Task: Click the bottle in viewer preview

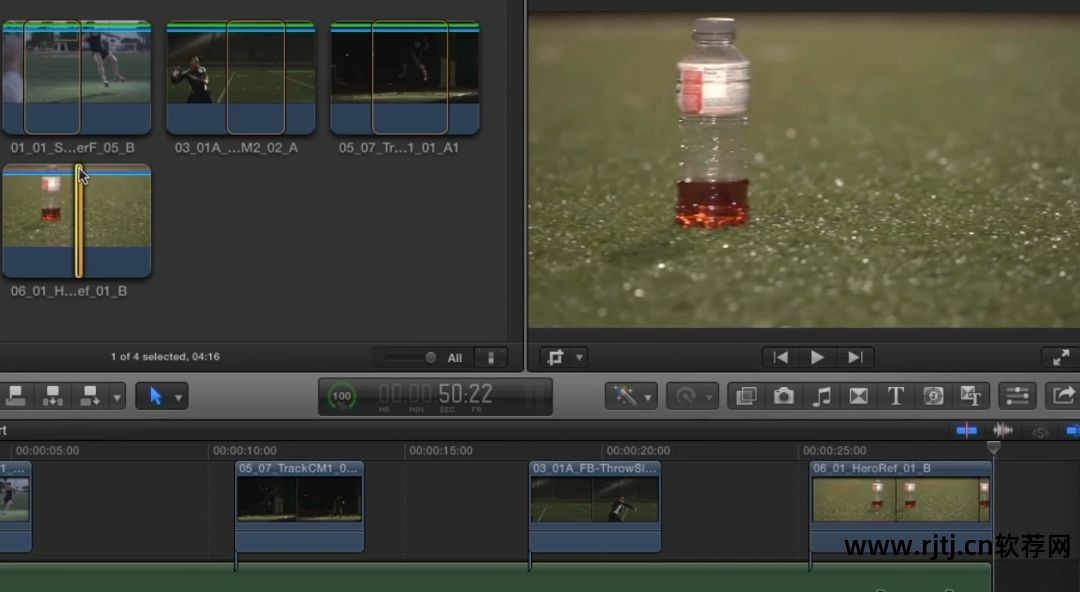Action: [713, 124]
